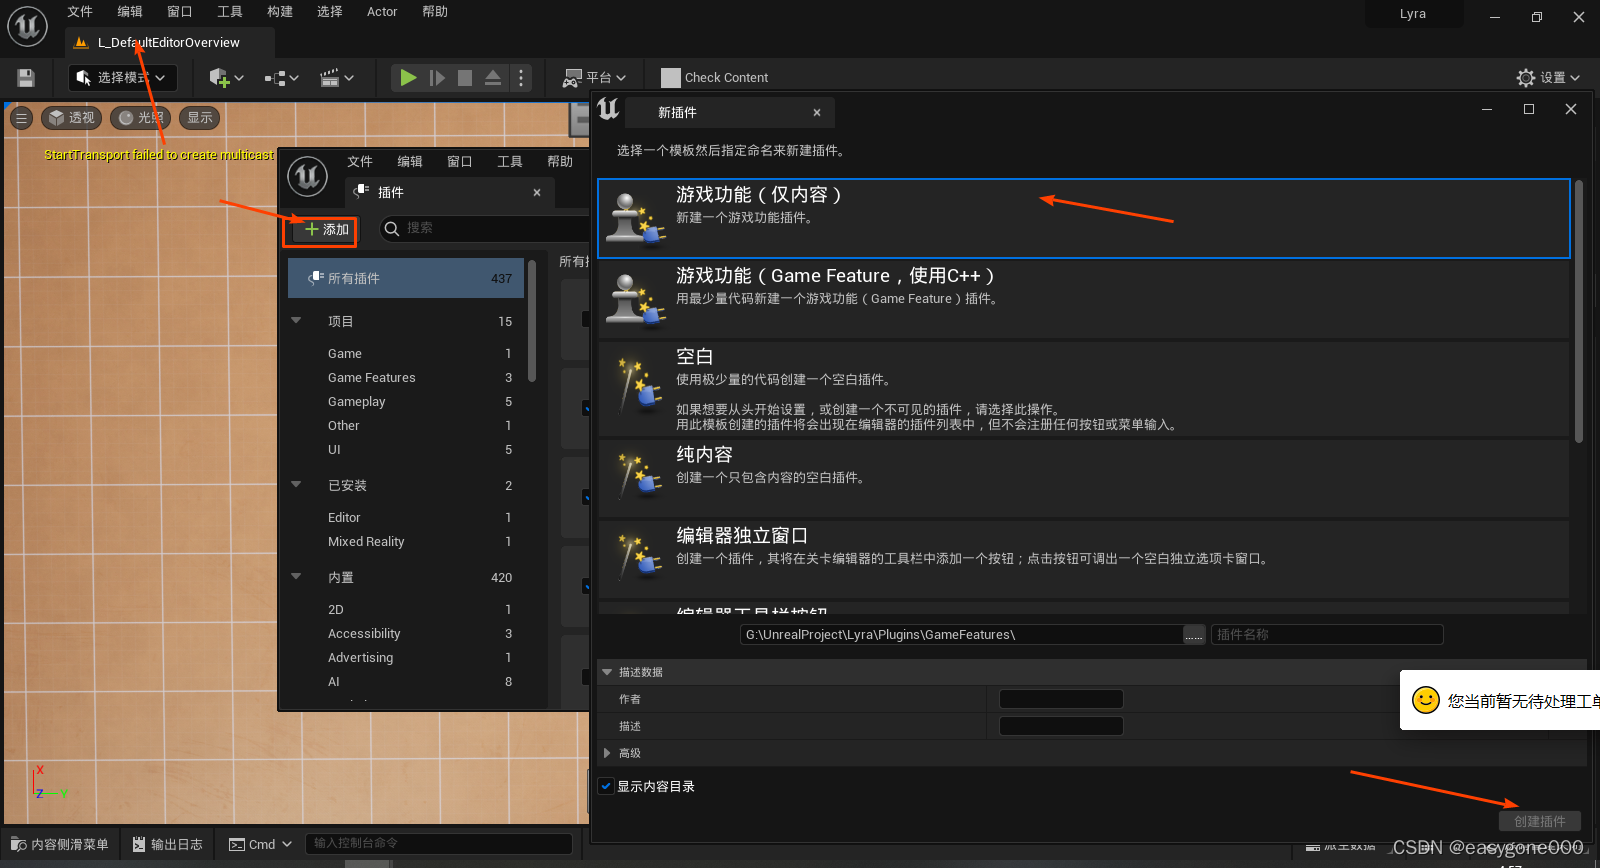This screenshot has height=868, width=1600.
Task: Click the skip frame playback button
Action: [x=437, y=78]
